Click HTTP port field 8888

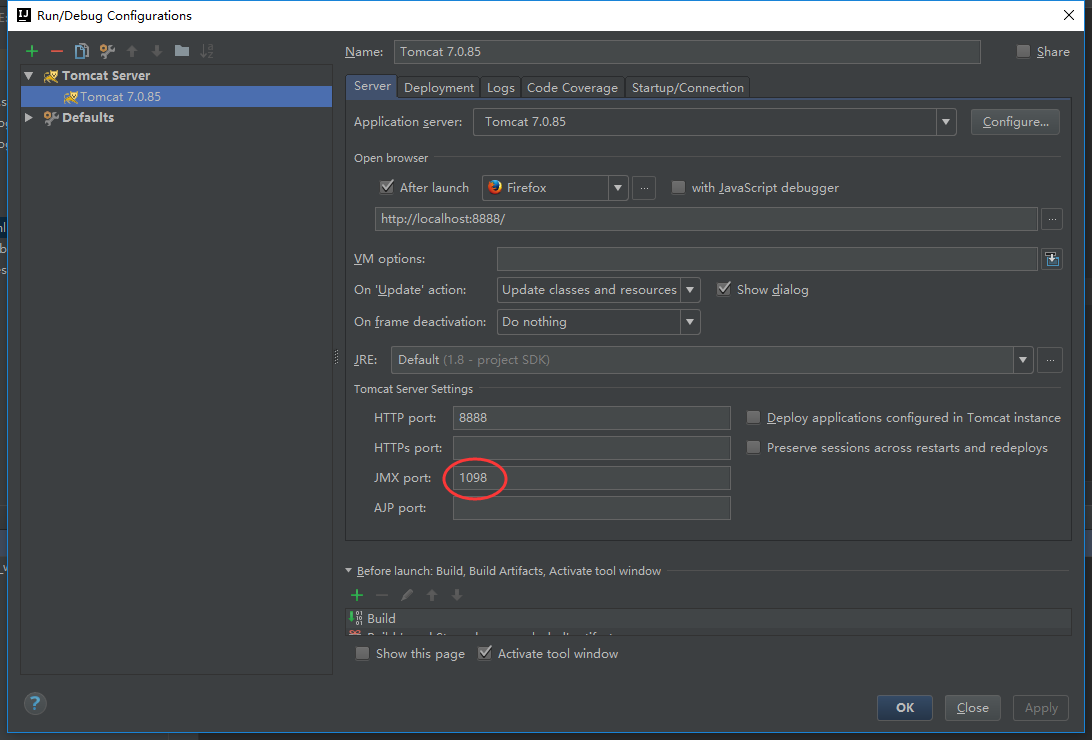[591, 418]
